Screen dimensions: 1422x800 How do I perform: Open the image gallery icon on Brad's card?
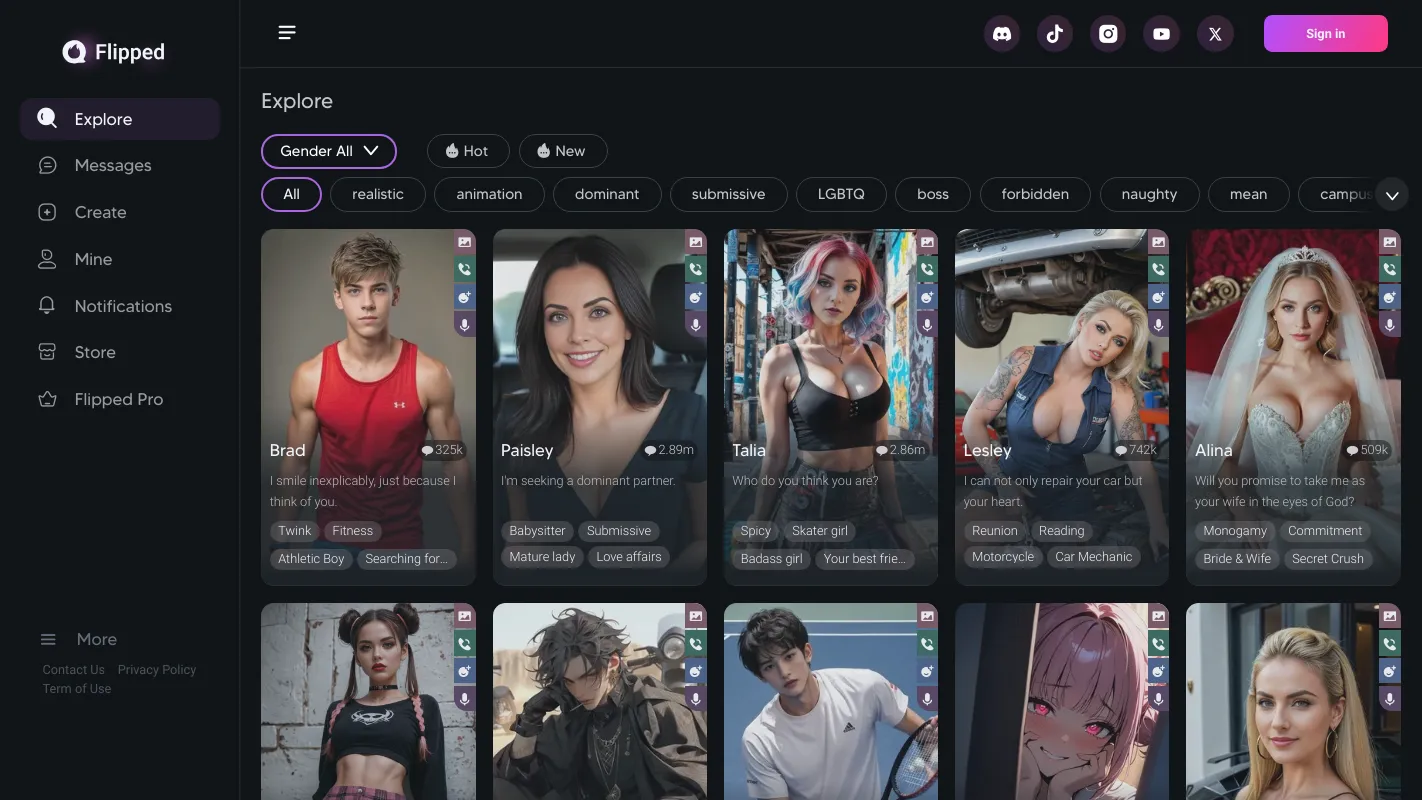[464, 241]
